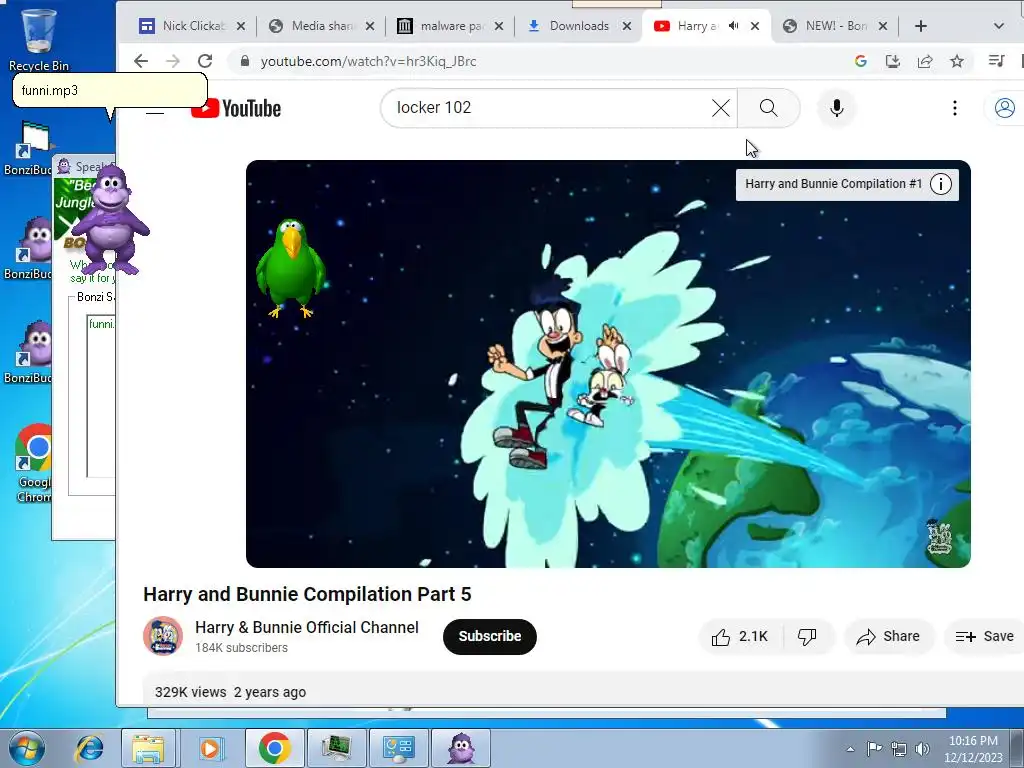This screenshot has width=1024, height=768.
Task: Click the video player to pause
Action: point(608,364)
